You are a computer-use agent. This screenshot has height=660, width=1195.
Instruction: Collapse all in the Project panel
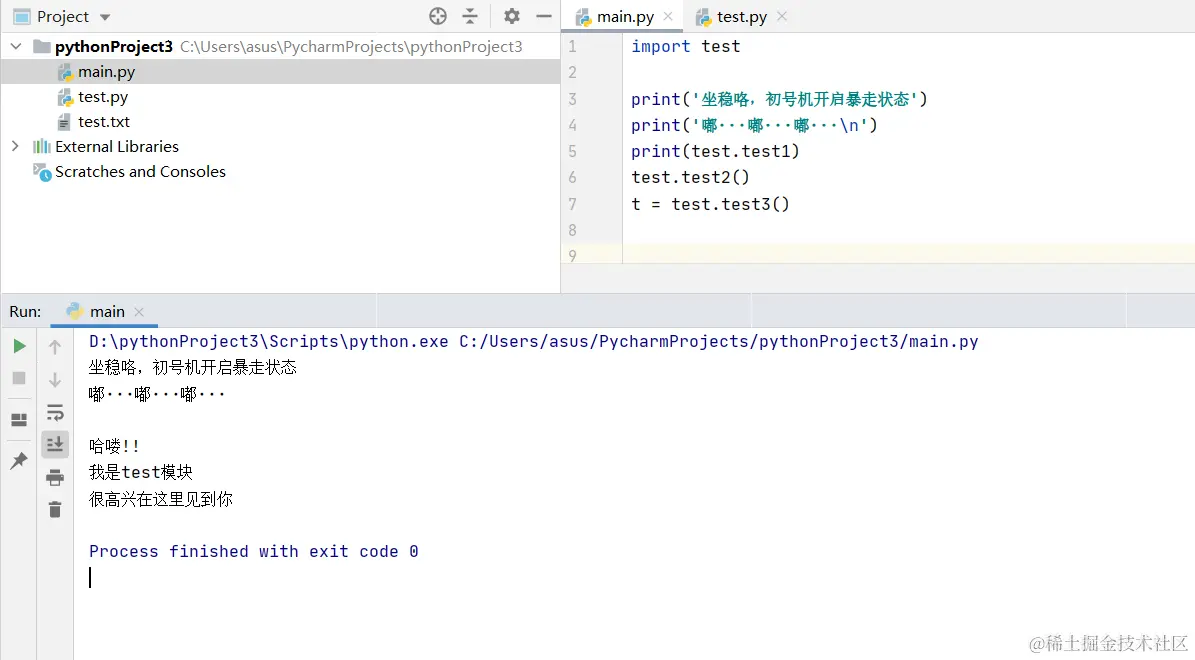pyautogui.click(x=470, y=16)
